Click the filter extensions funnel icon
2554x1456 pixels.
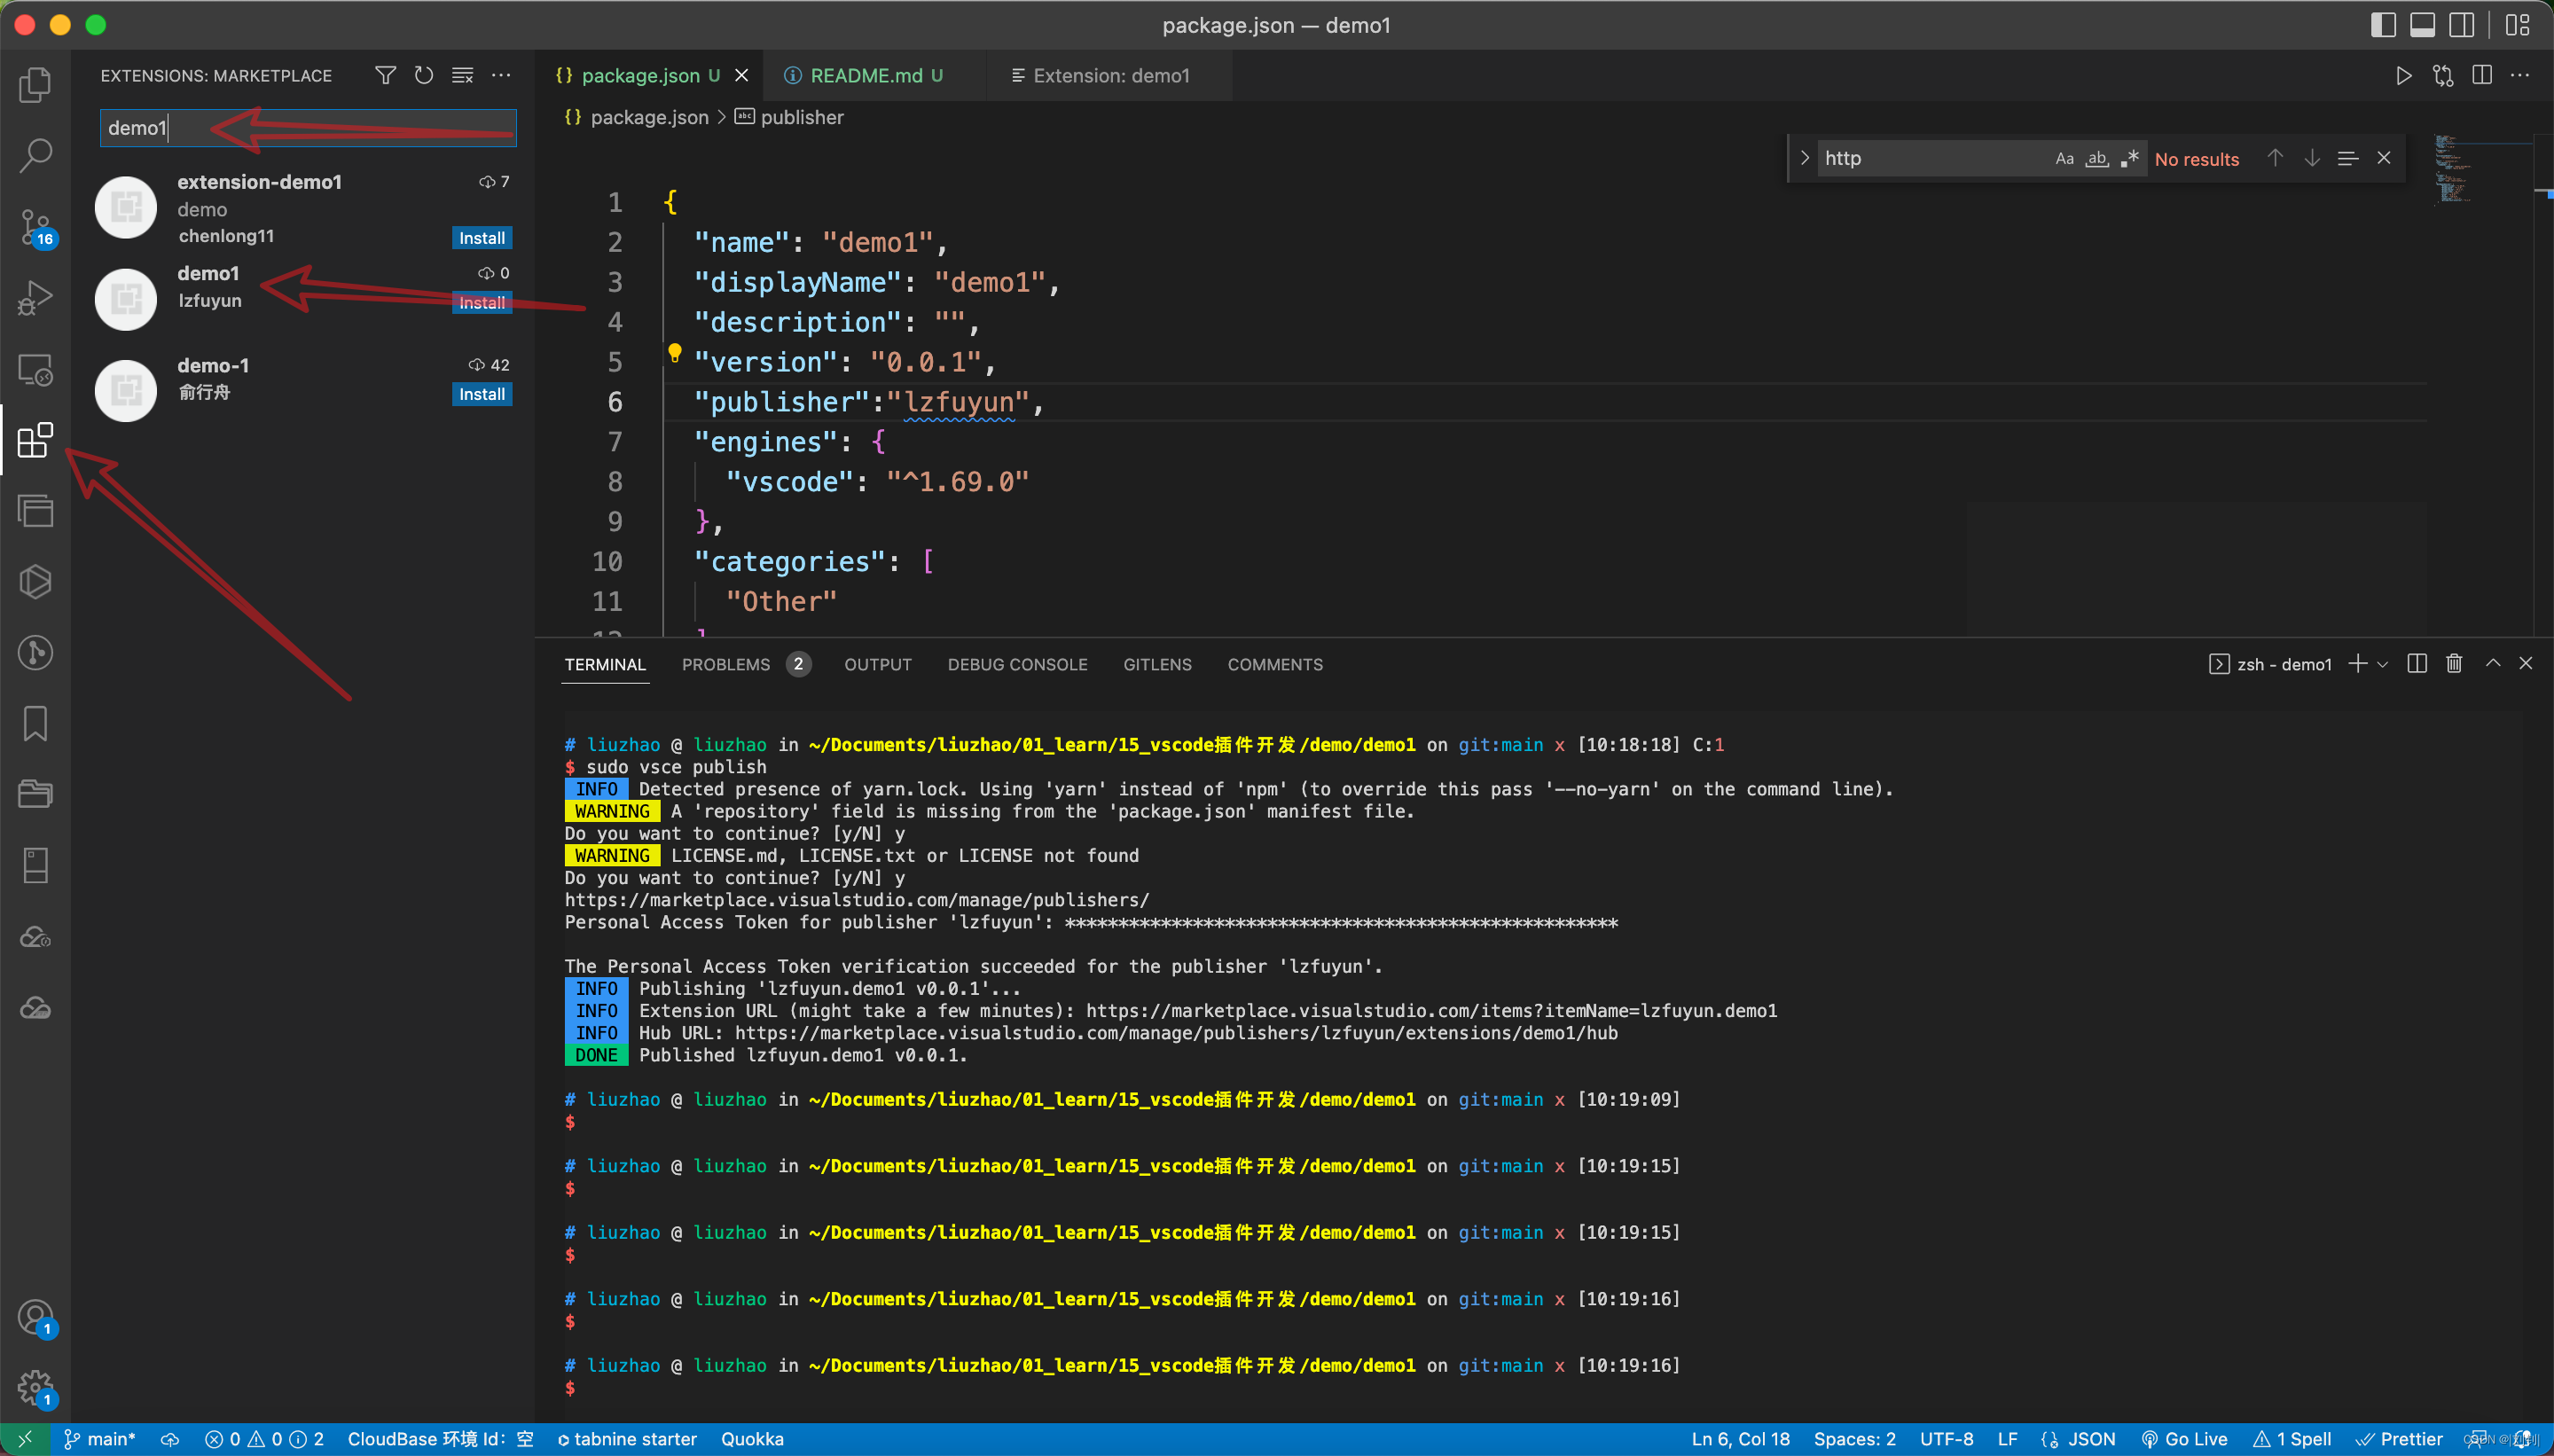click(385, 76)
